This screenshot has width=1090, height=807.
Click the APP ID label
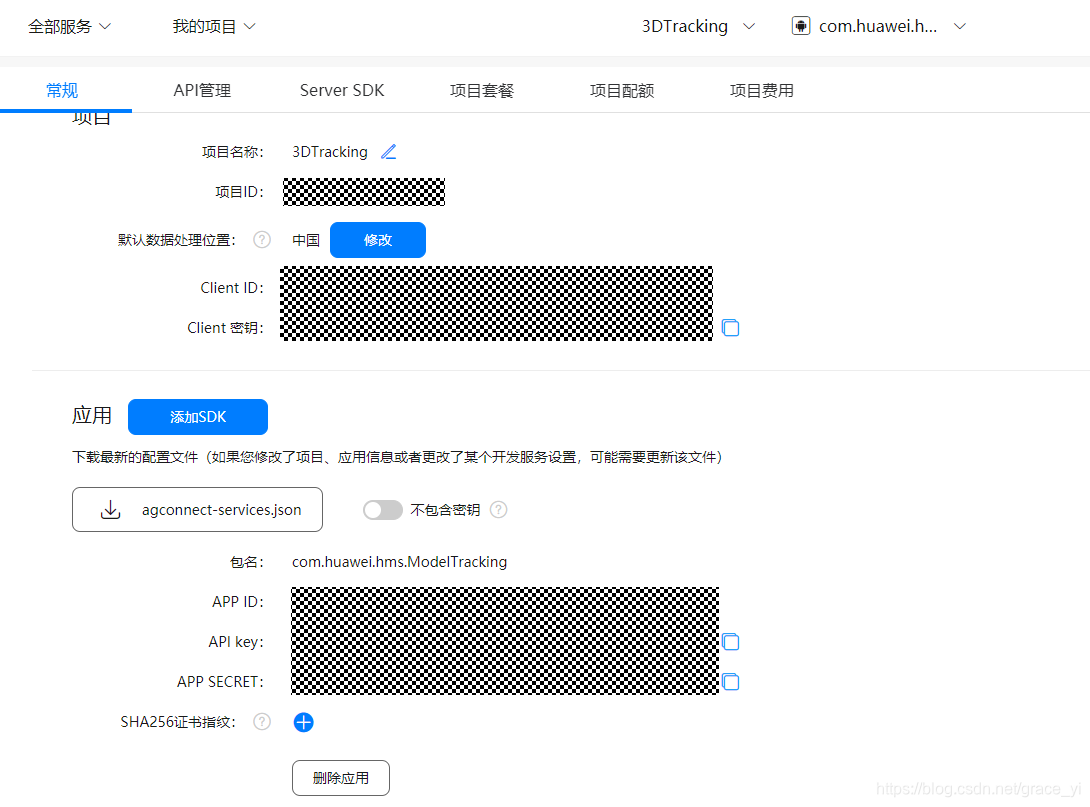[x=238, y=602]
